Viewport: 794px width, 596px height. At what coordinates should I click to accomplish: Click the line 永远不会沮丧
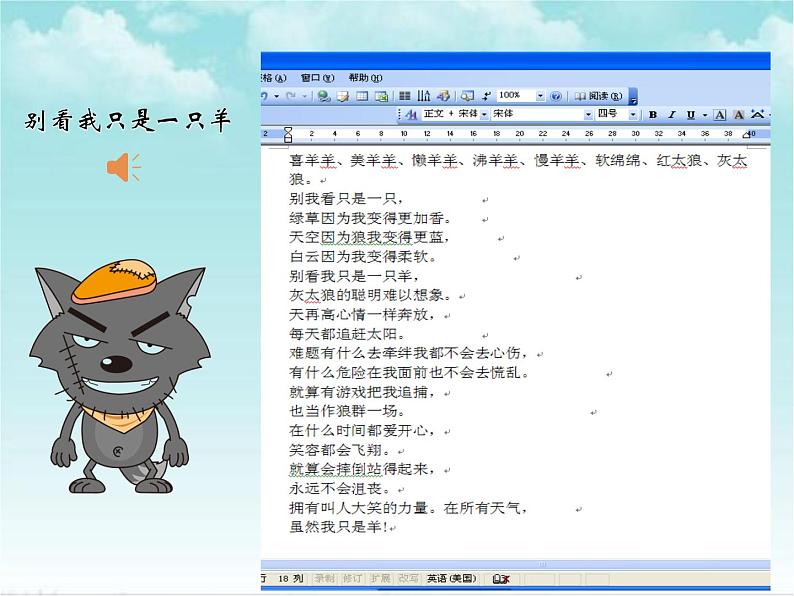pyautogui.click(x=340, y=489)
